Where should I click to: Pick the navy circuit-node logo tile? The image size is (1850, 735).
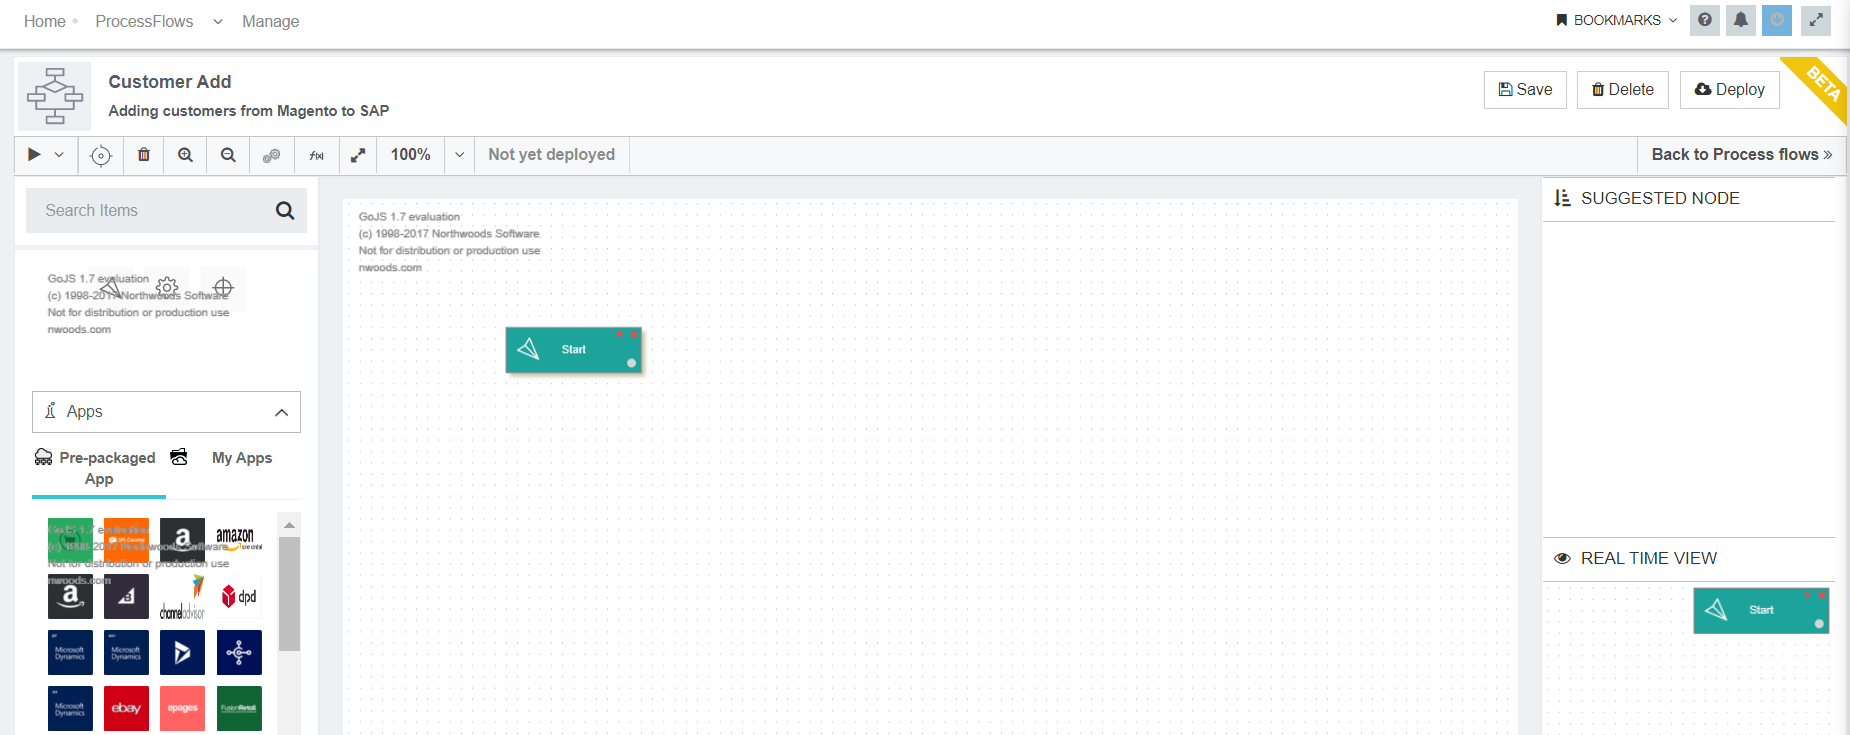[x=239, y=653]
